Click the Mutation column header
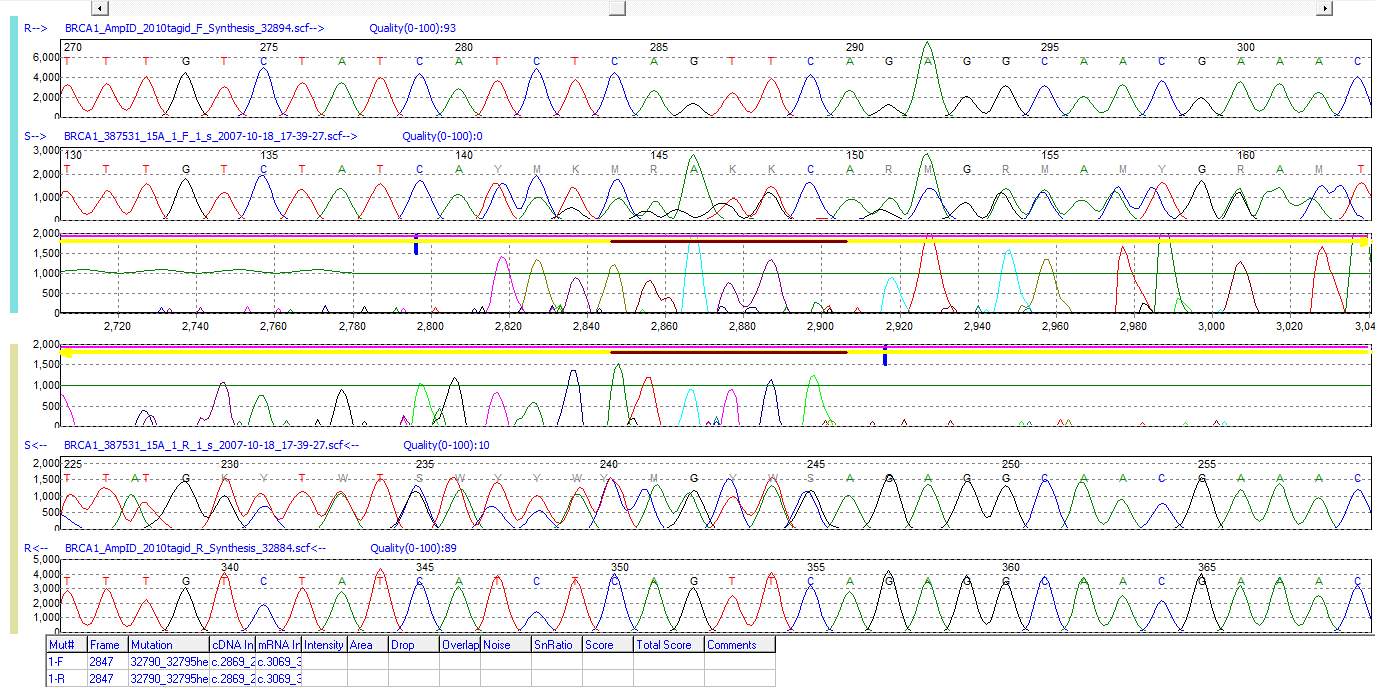This screenshot has height=687, width=1375. [168, 645]
